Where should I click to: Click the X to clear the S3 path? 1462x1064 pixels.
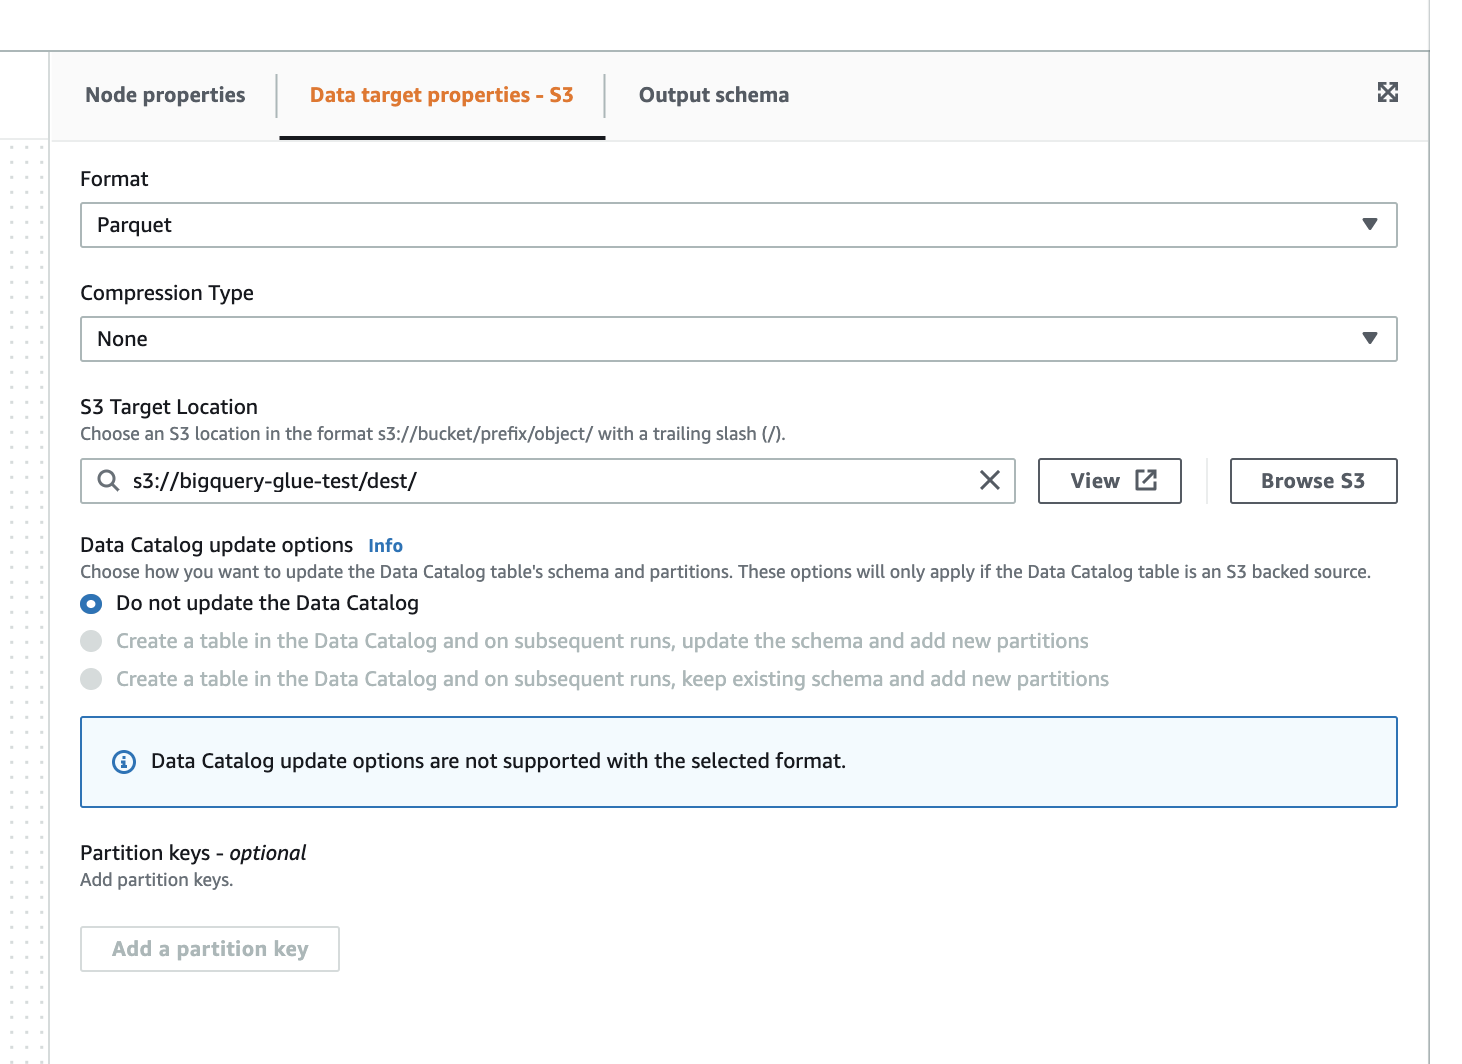tap(990, 481)
